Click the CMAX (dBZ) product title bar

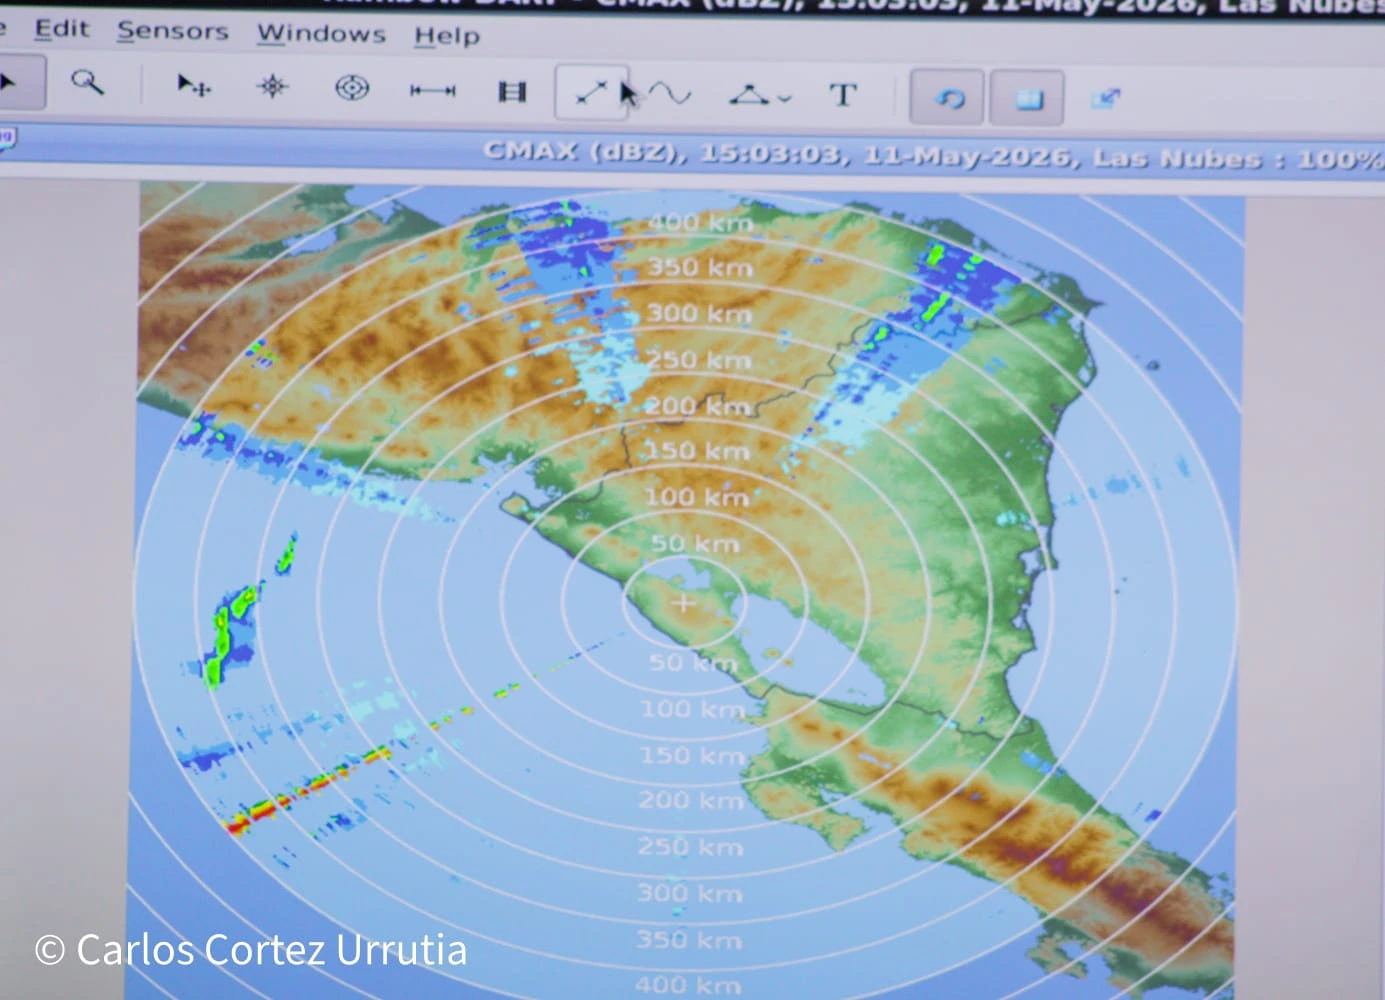click(x=692, y=156)
